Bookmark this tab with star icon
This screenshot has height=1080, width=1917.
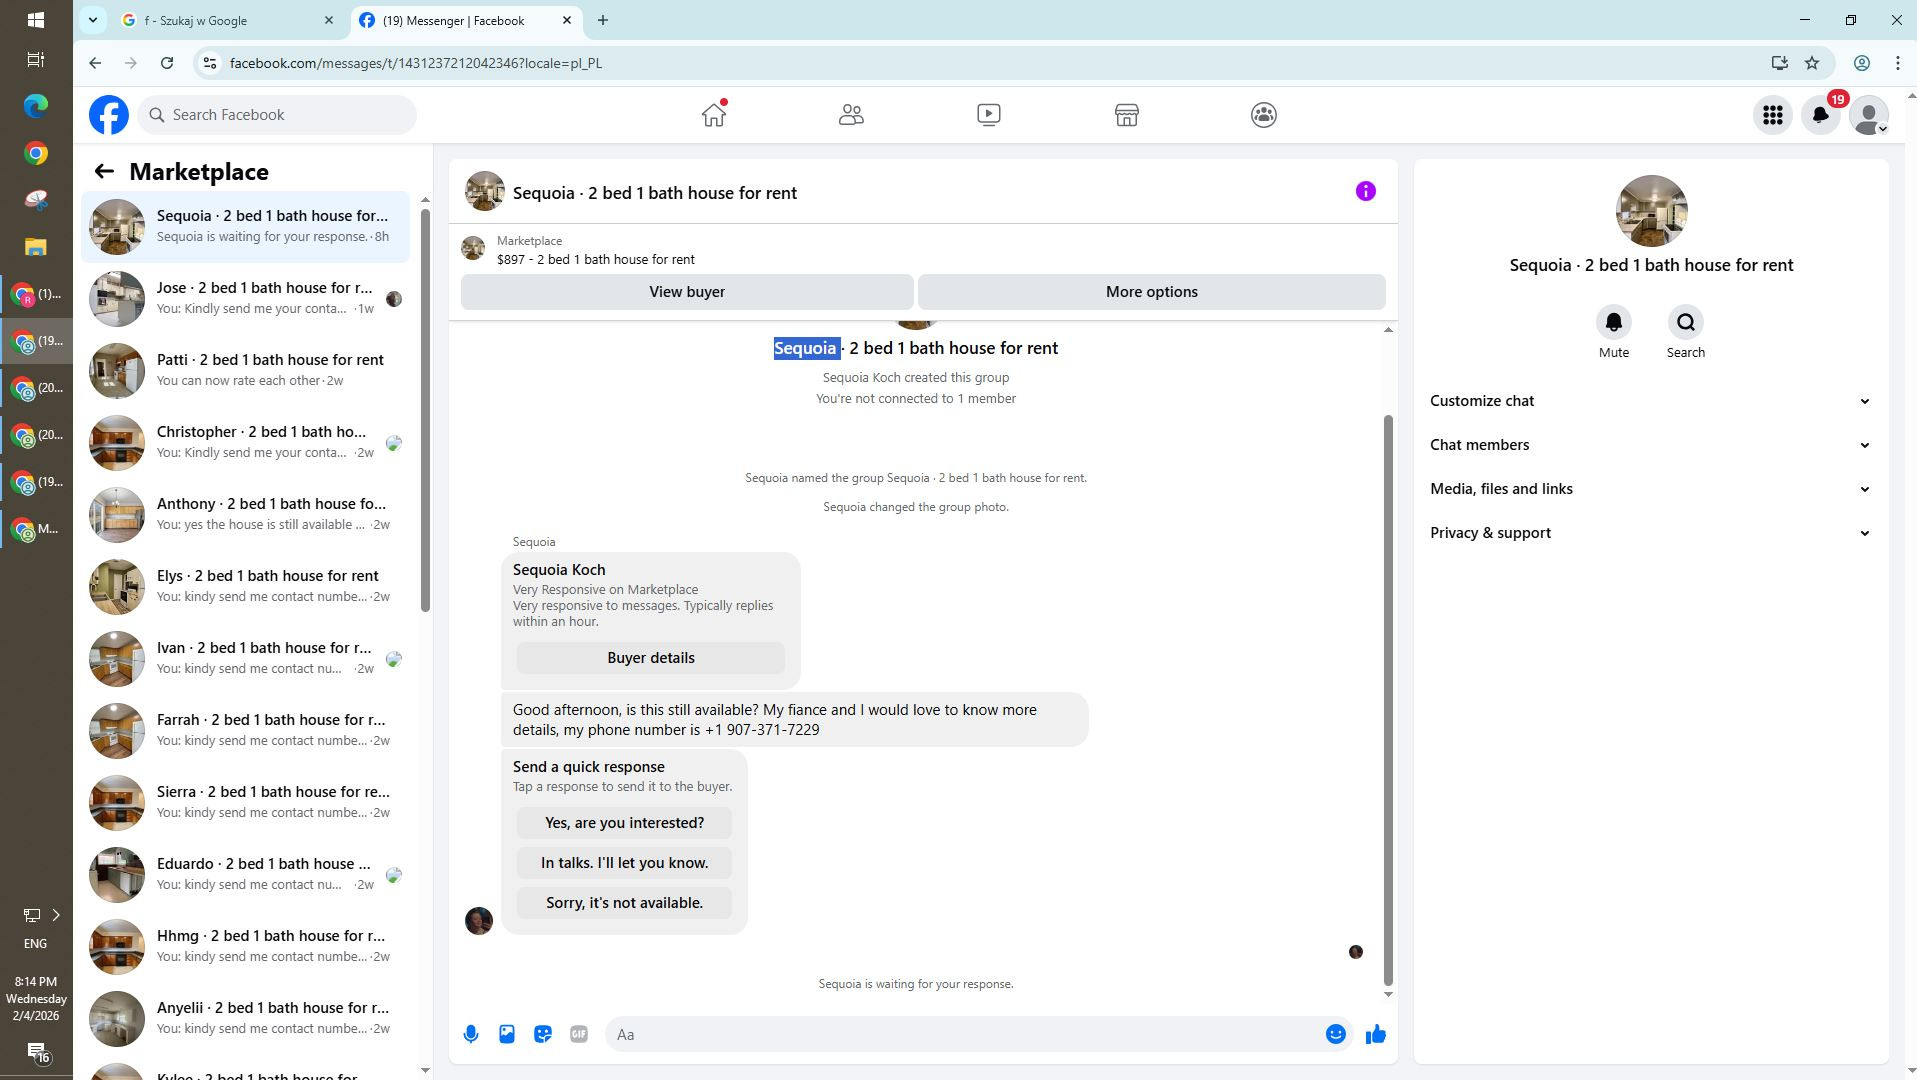pyautogui.click(x=1812, y=63)
